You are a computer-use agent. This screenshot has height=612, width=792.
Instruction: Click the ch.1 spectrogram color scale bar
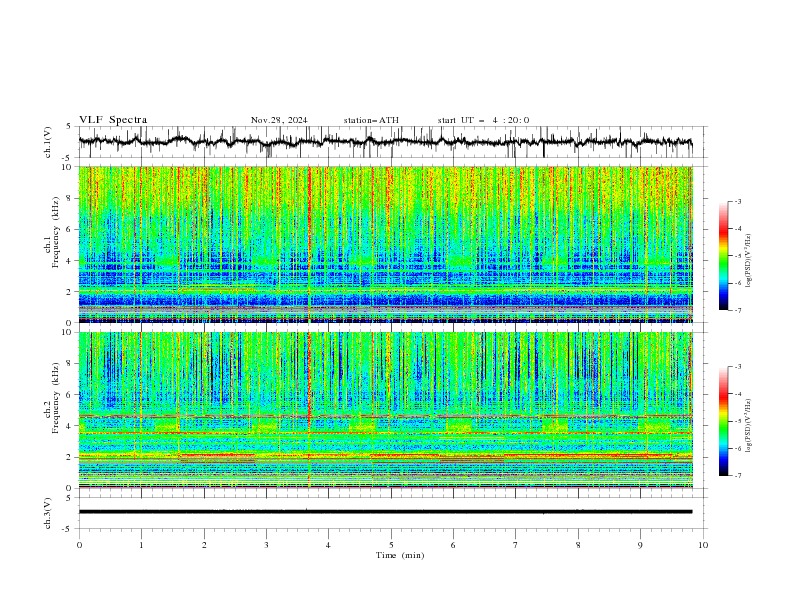tap(723, 256)
